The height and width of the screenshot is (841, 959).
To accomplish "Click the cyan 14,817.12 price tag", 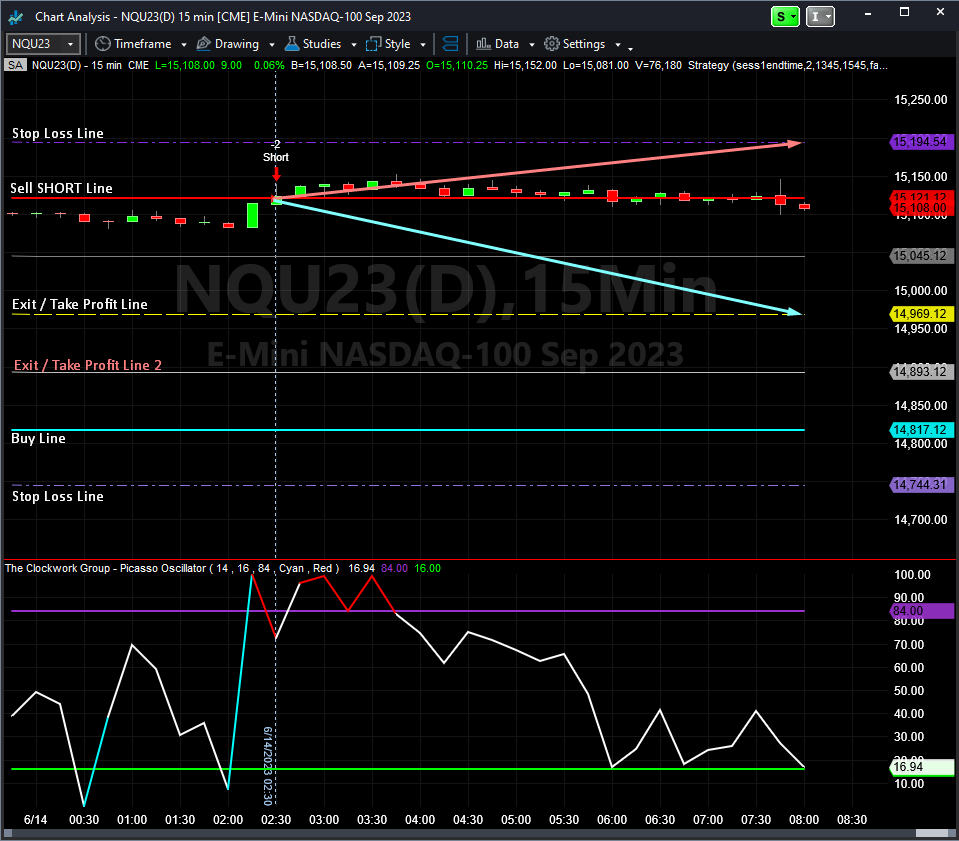I will [x=920, y=430].
